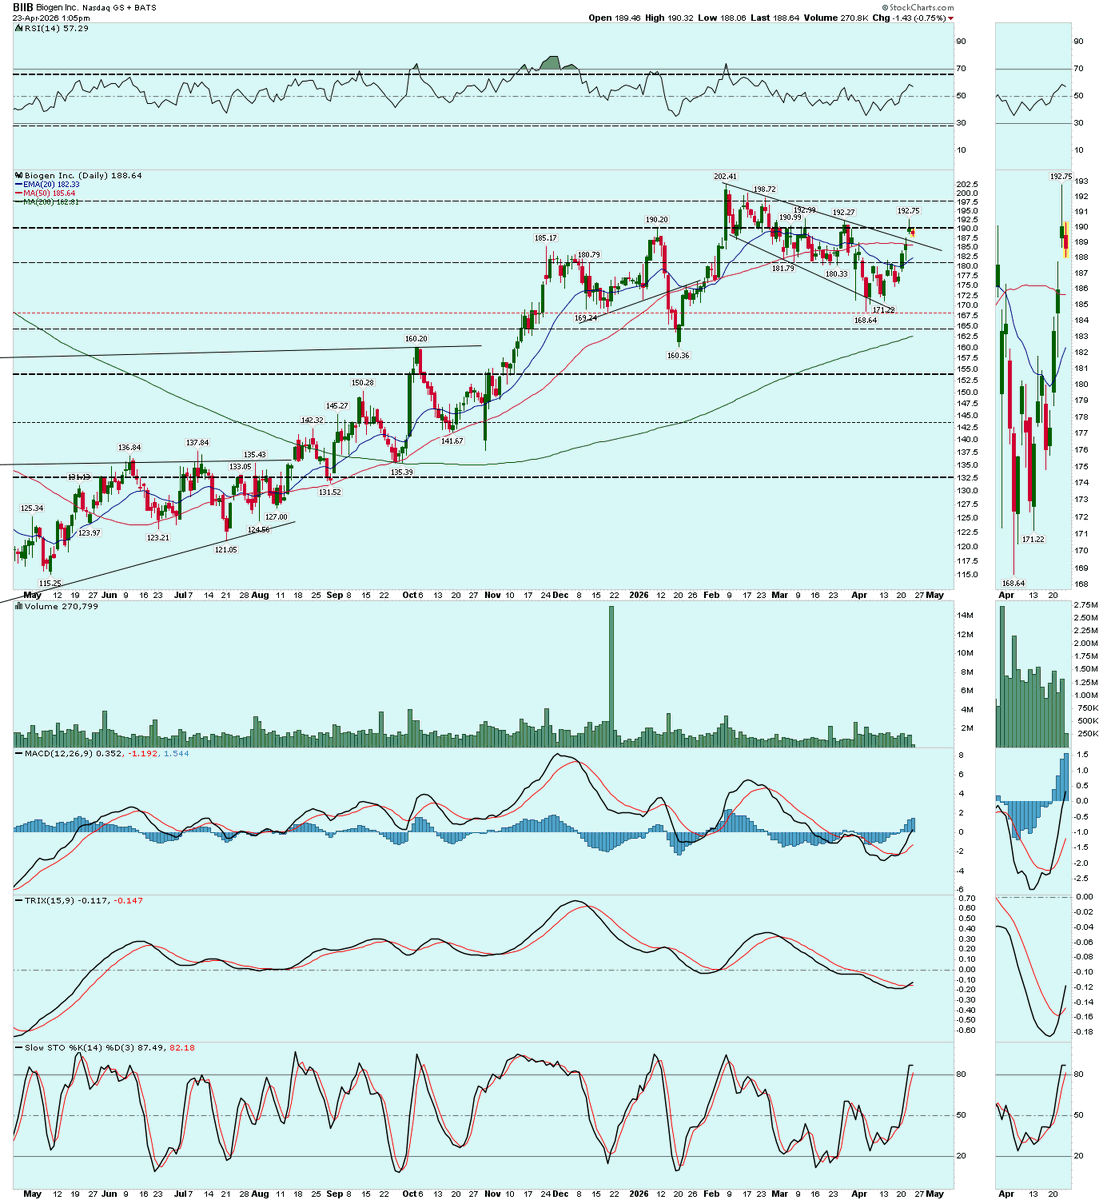Click the Last 188.64 value in the header
Image resolution: width=1111 pixels, height=1200 pixels.
tap(785, 17)
